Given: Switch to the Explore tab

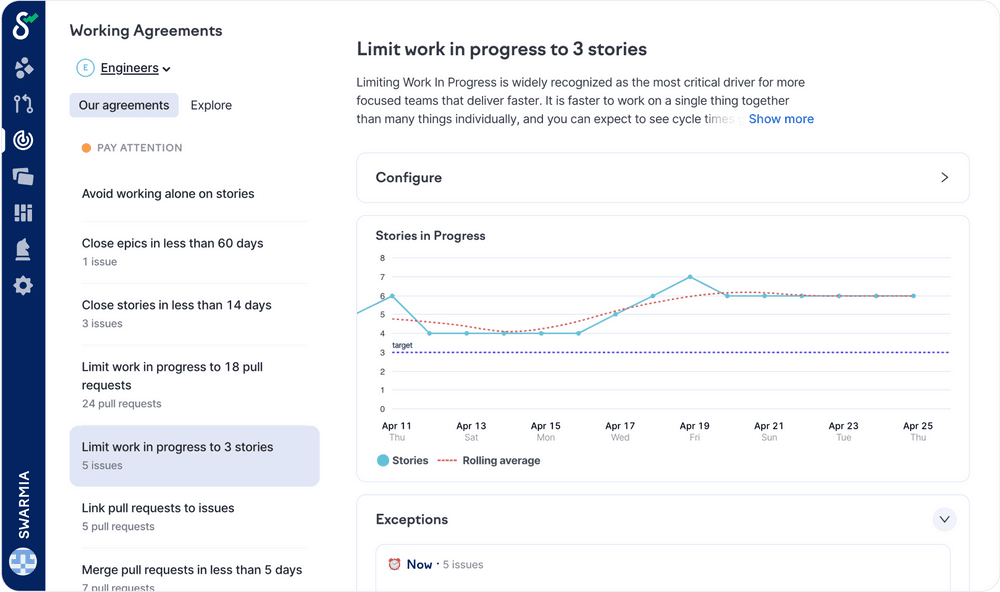Looking at the screenshot, I should (x=211, y=105).
